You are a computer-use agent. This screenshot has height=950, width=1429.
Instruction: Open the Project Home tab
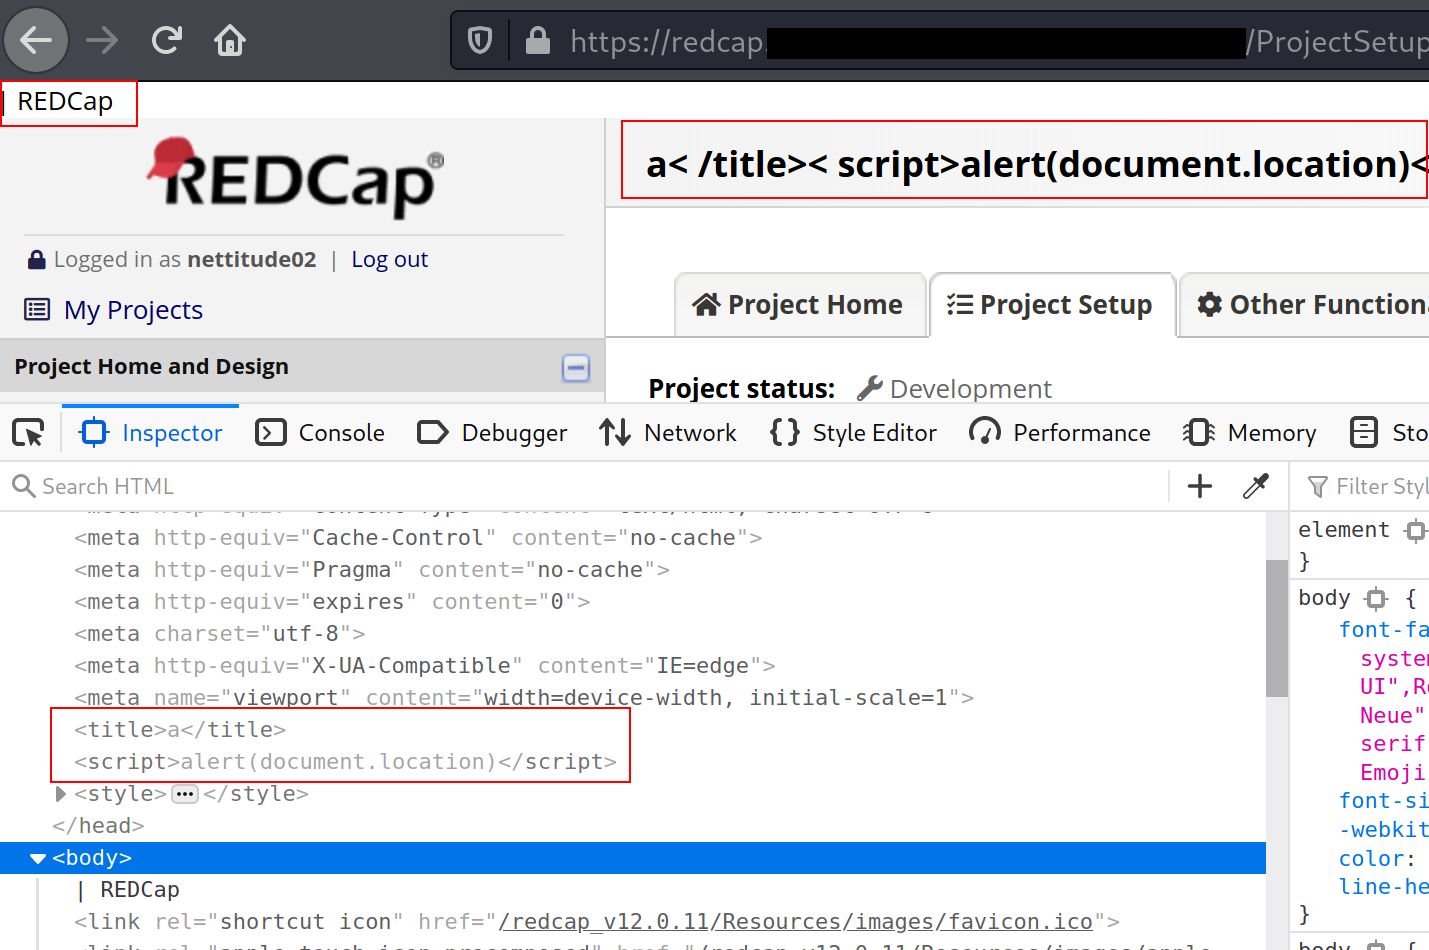click(x=798, y=305)
